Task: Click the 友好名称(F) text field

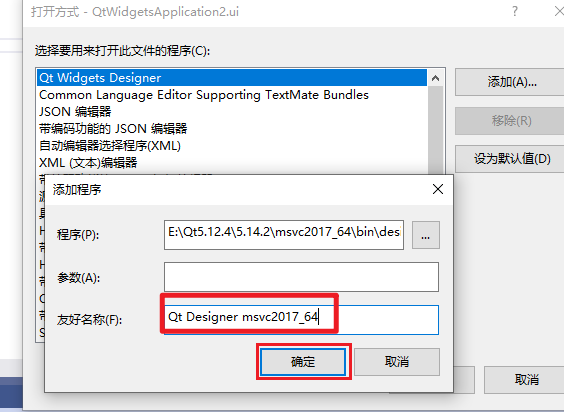Action: pyautogui.click(x=301, y=320)
